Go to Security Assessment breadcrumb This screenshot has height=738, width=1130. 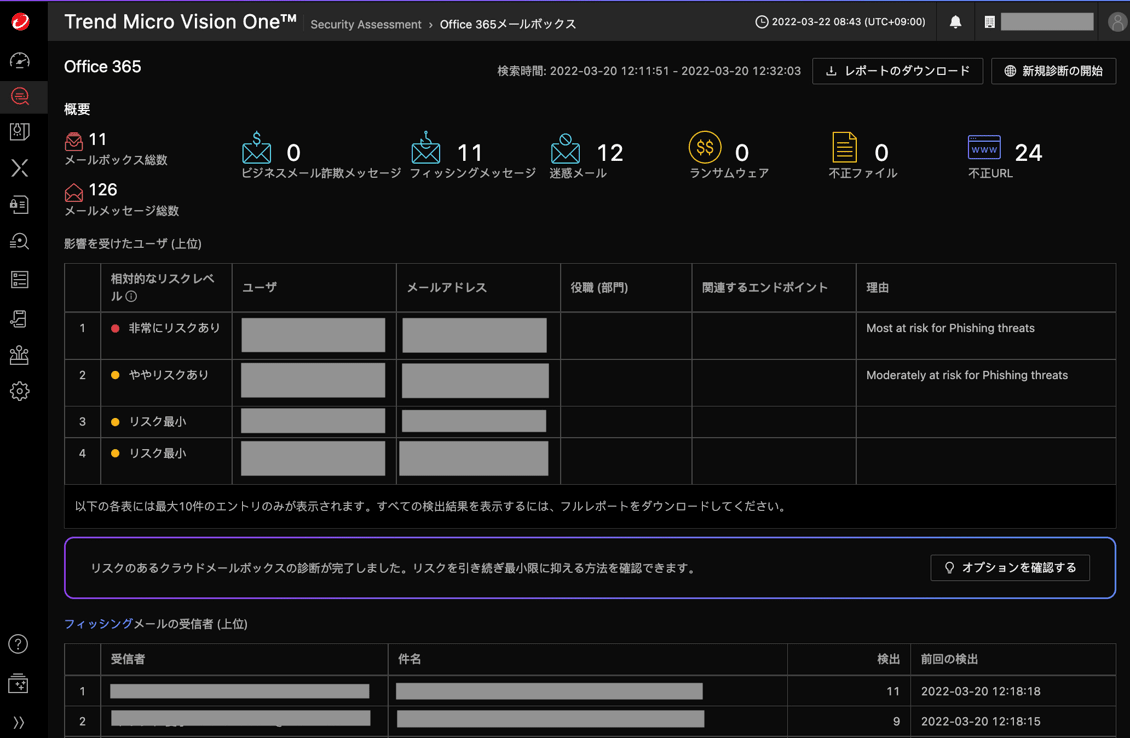click(x=365, y=24)
